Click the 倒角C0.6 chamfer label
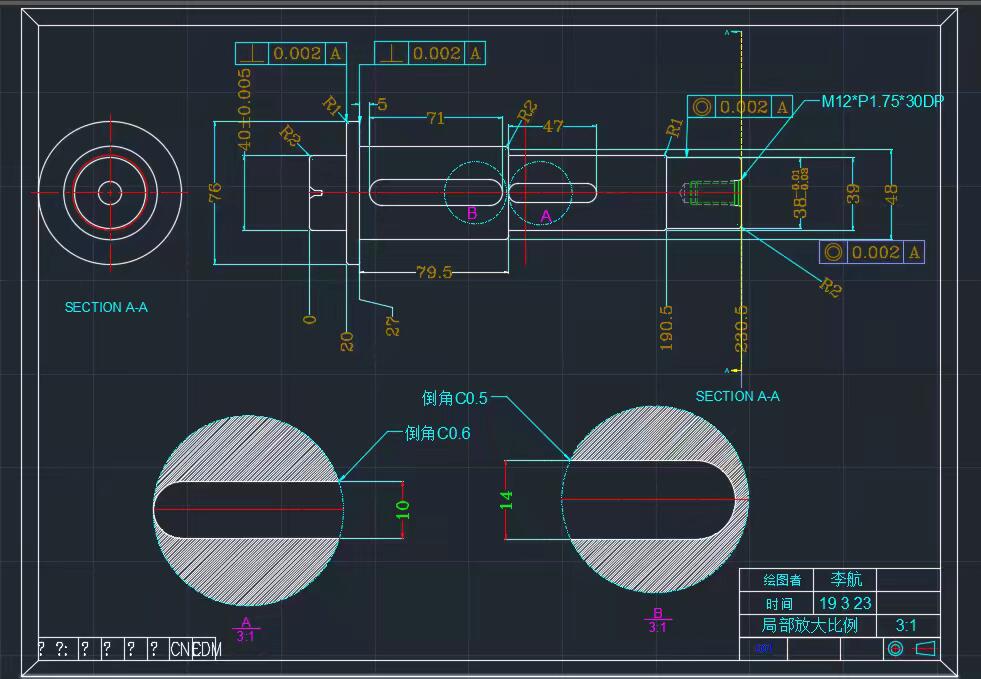Image resolution: width=981 pixels, height=679 pixels. click(437, 433)
